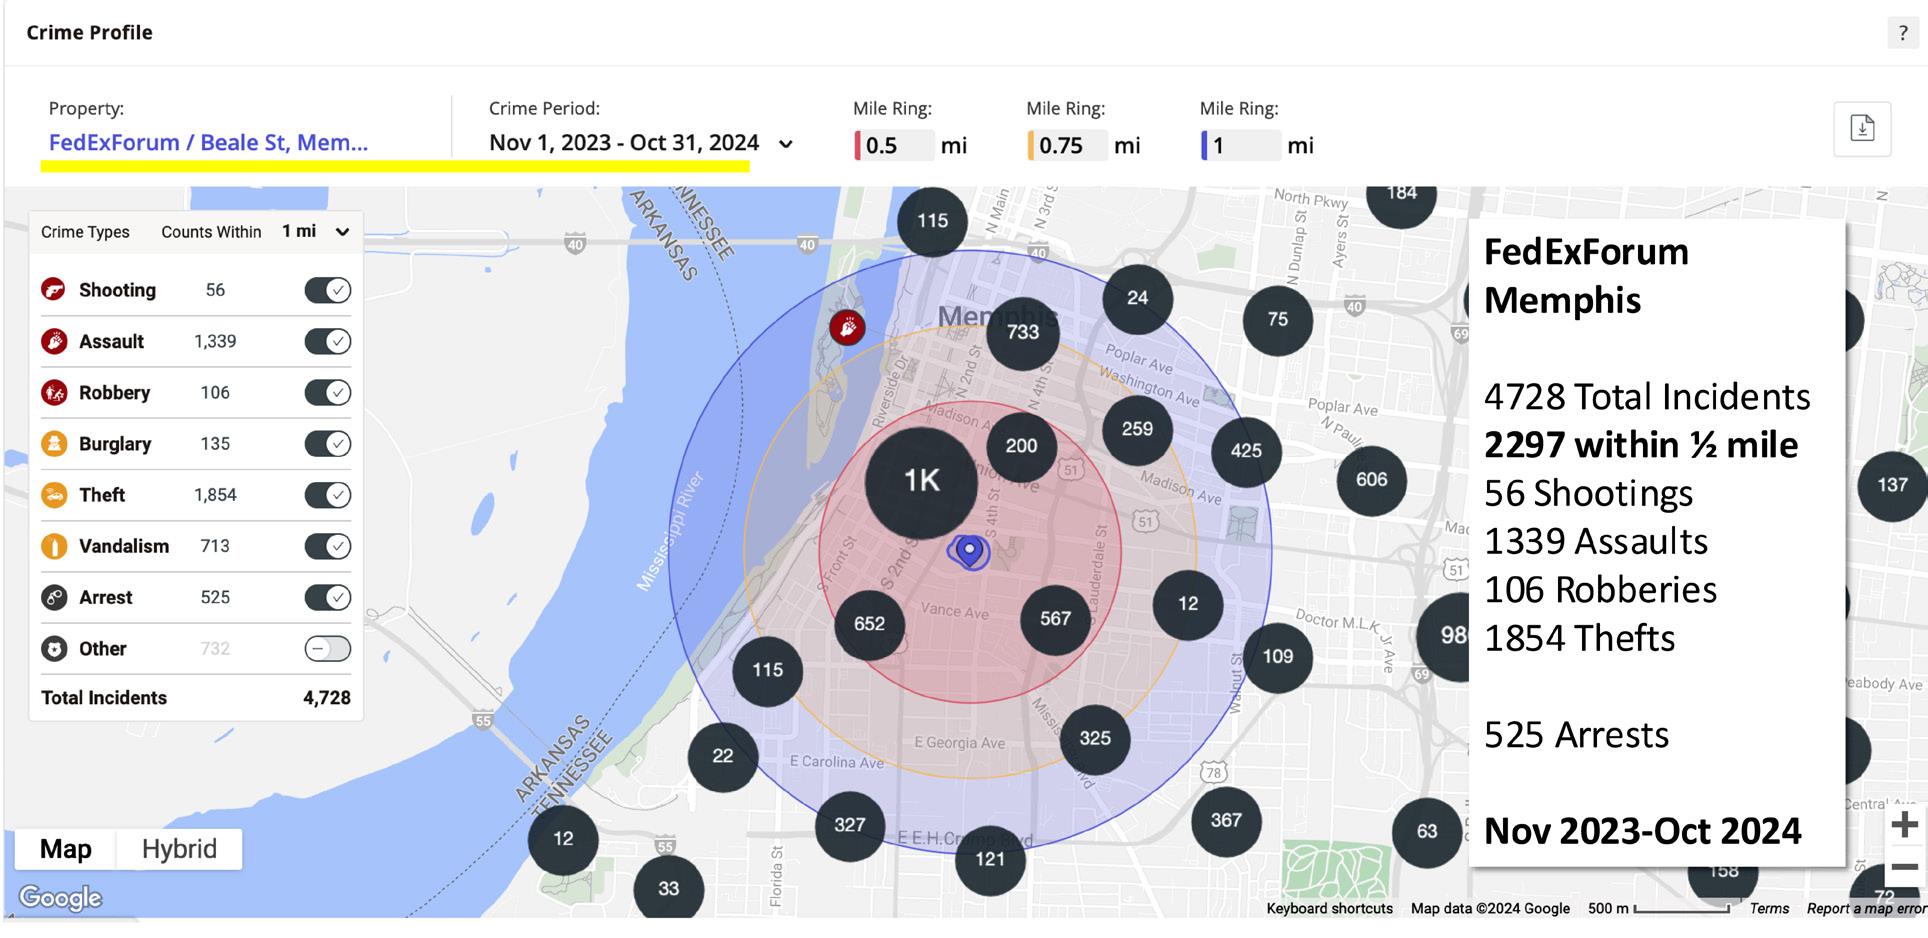The image size is (1928, 938).
Task: Disable the Burglary crime toggle
Action: tap(328, 443)
